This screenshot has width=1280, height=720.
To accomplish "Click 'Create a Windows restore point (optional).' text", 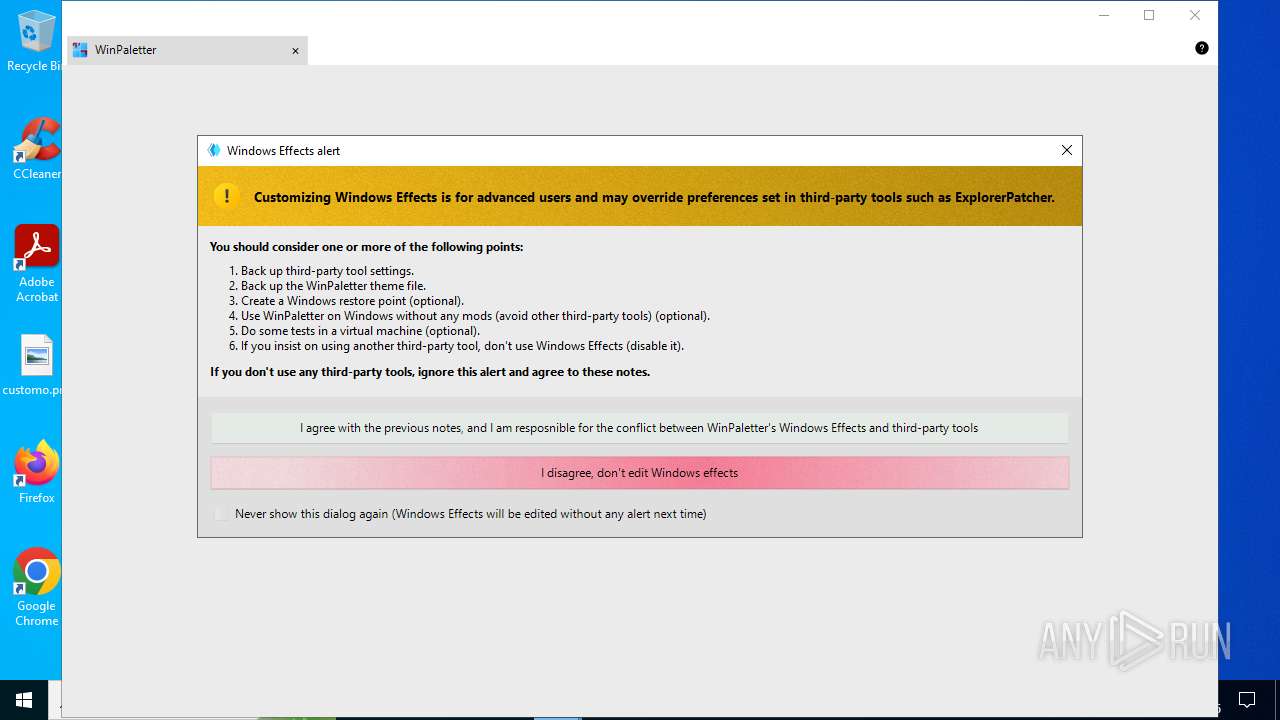I will point(352,301).
